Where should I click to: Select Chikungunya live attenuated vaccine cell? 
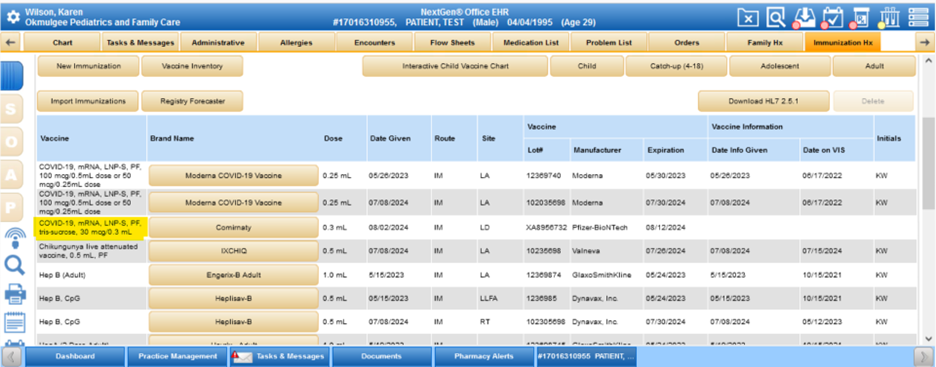91,251
